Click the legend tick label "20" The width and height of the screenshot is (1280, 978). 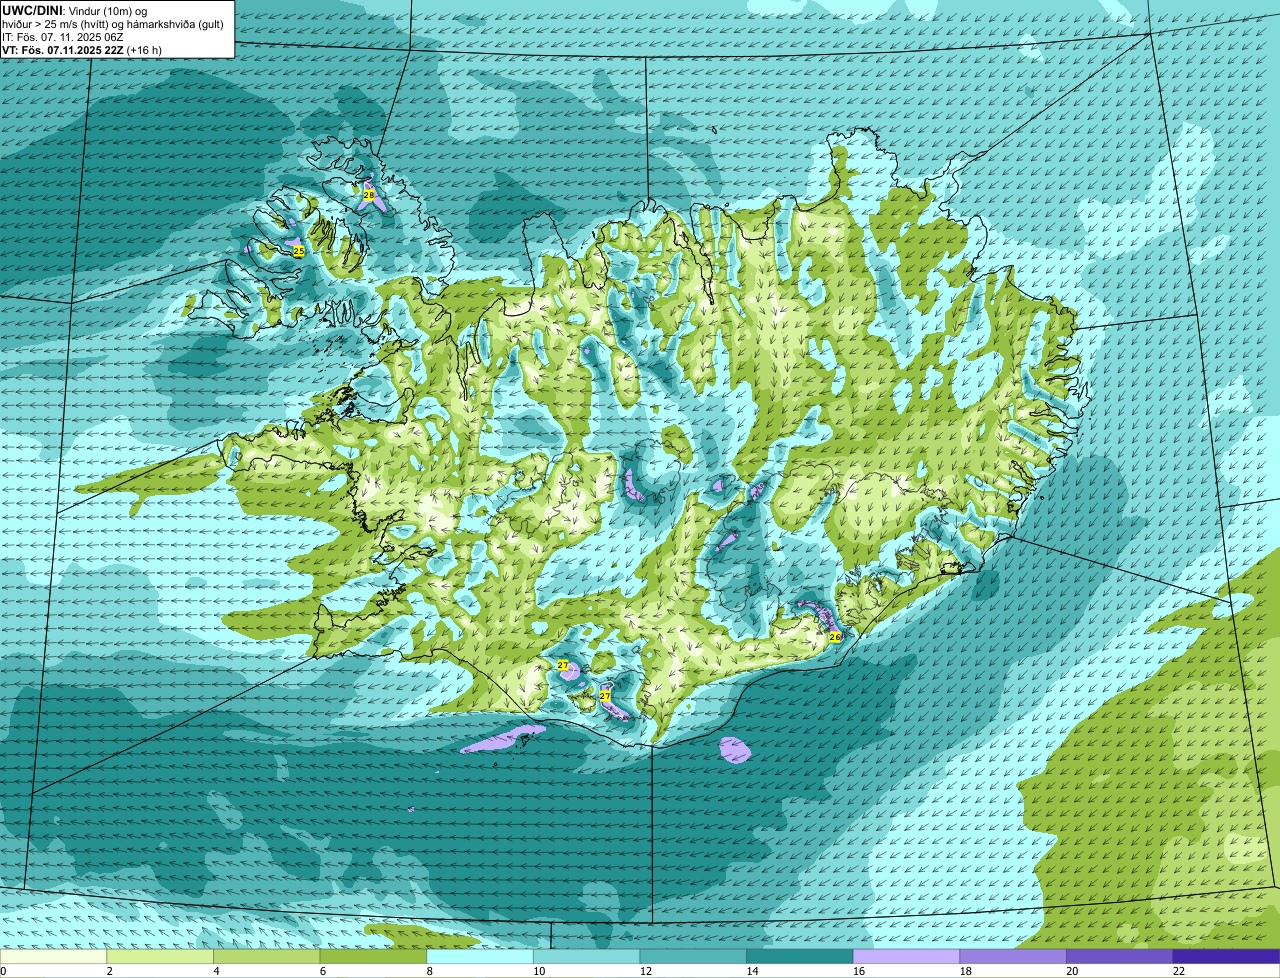tap(1072, 970)
